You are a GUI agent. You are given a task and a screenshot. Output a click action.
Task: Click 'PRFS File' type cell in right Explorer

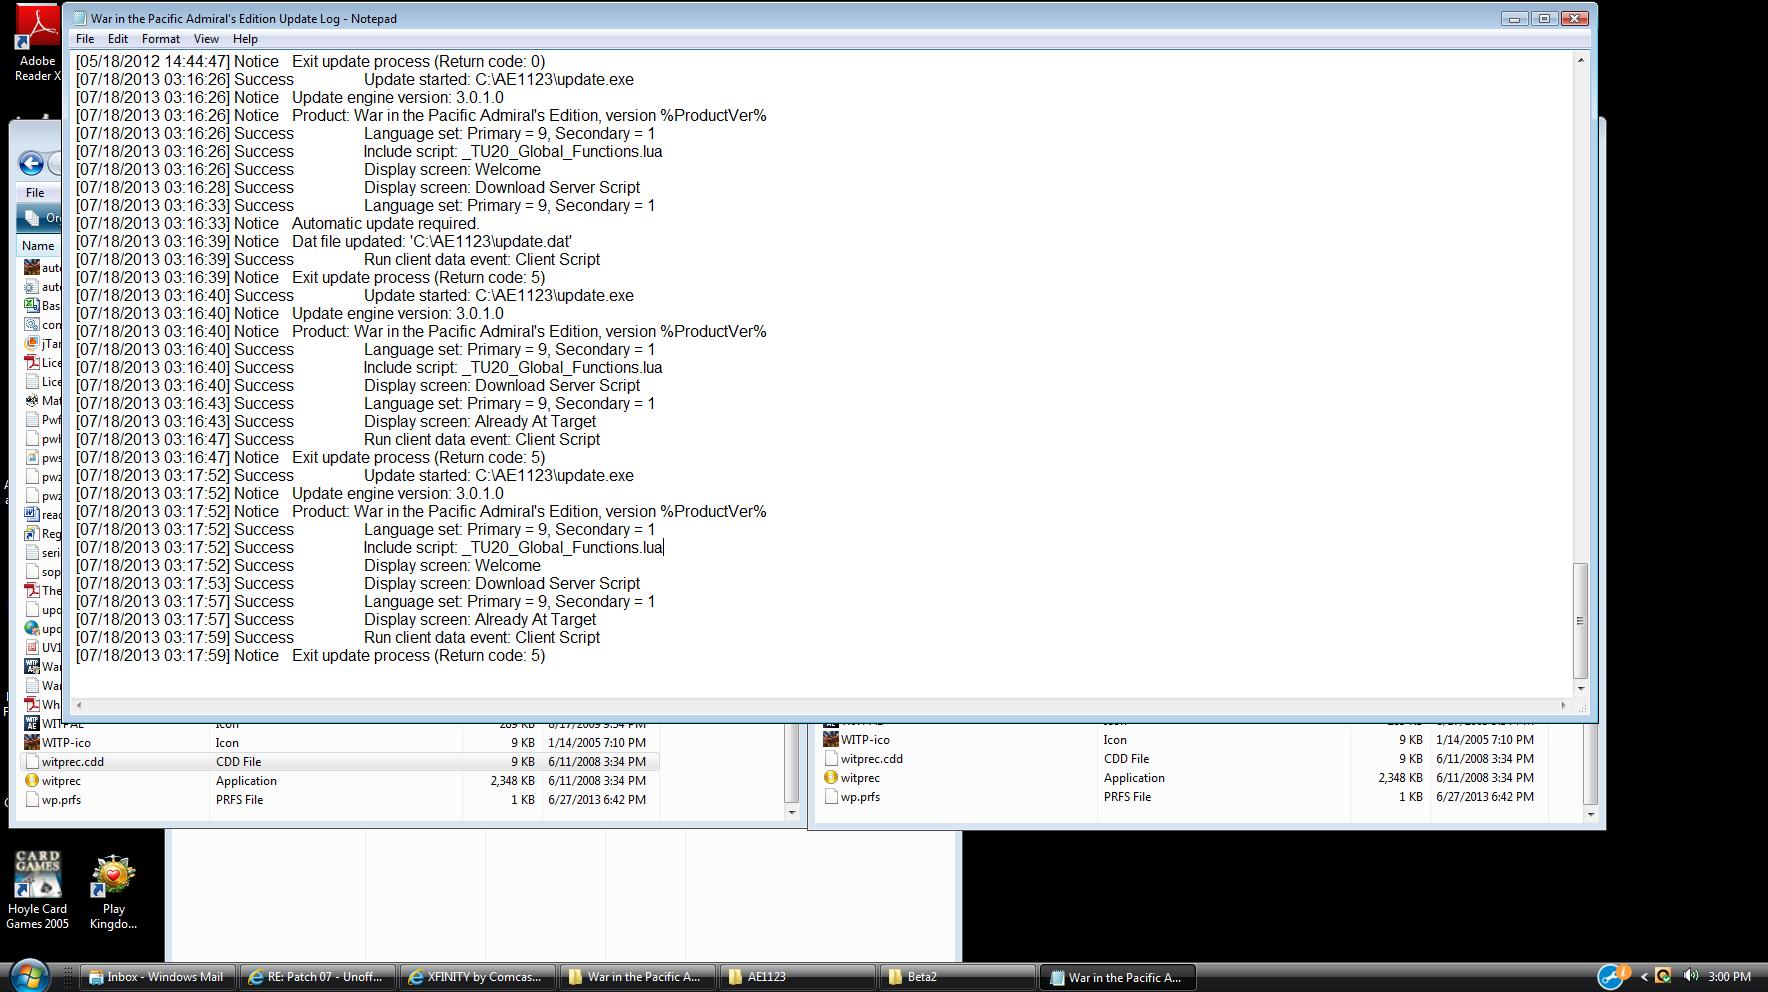point(1127,796)
